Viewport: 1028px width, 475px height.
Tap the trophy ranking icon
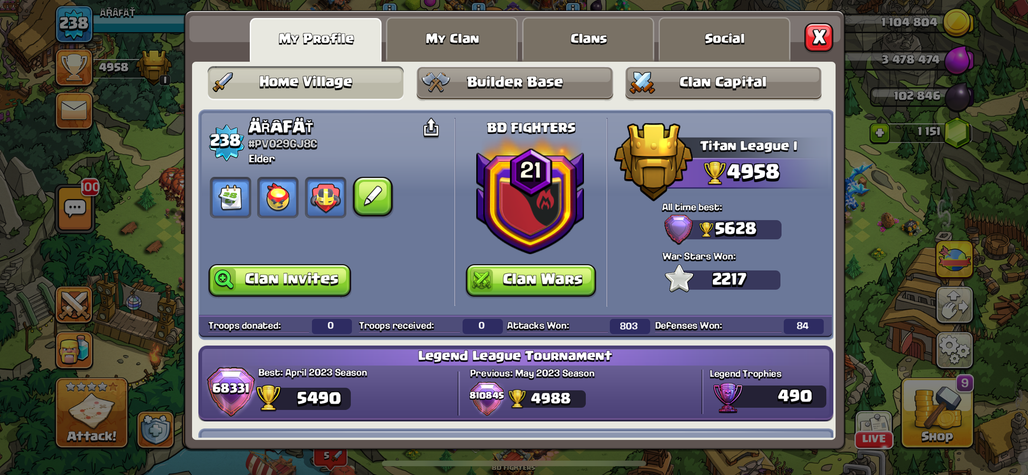click(73, 67)
